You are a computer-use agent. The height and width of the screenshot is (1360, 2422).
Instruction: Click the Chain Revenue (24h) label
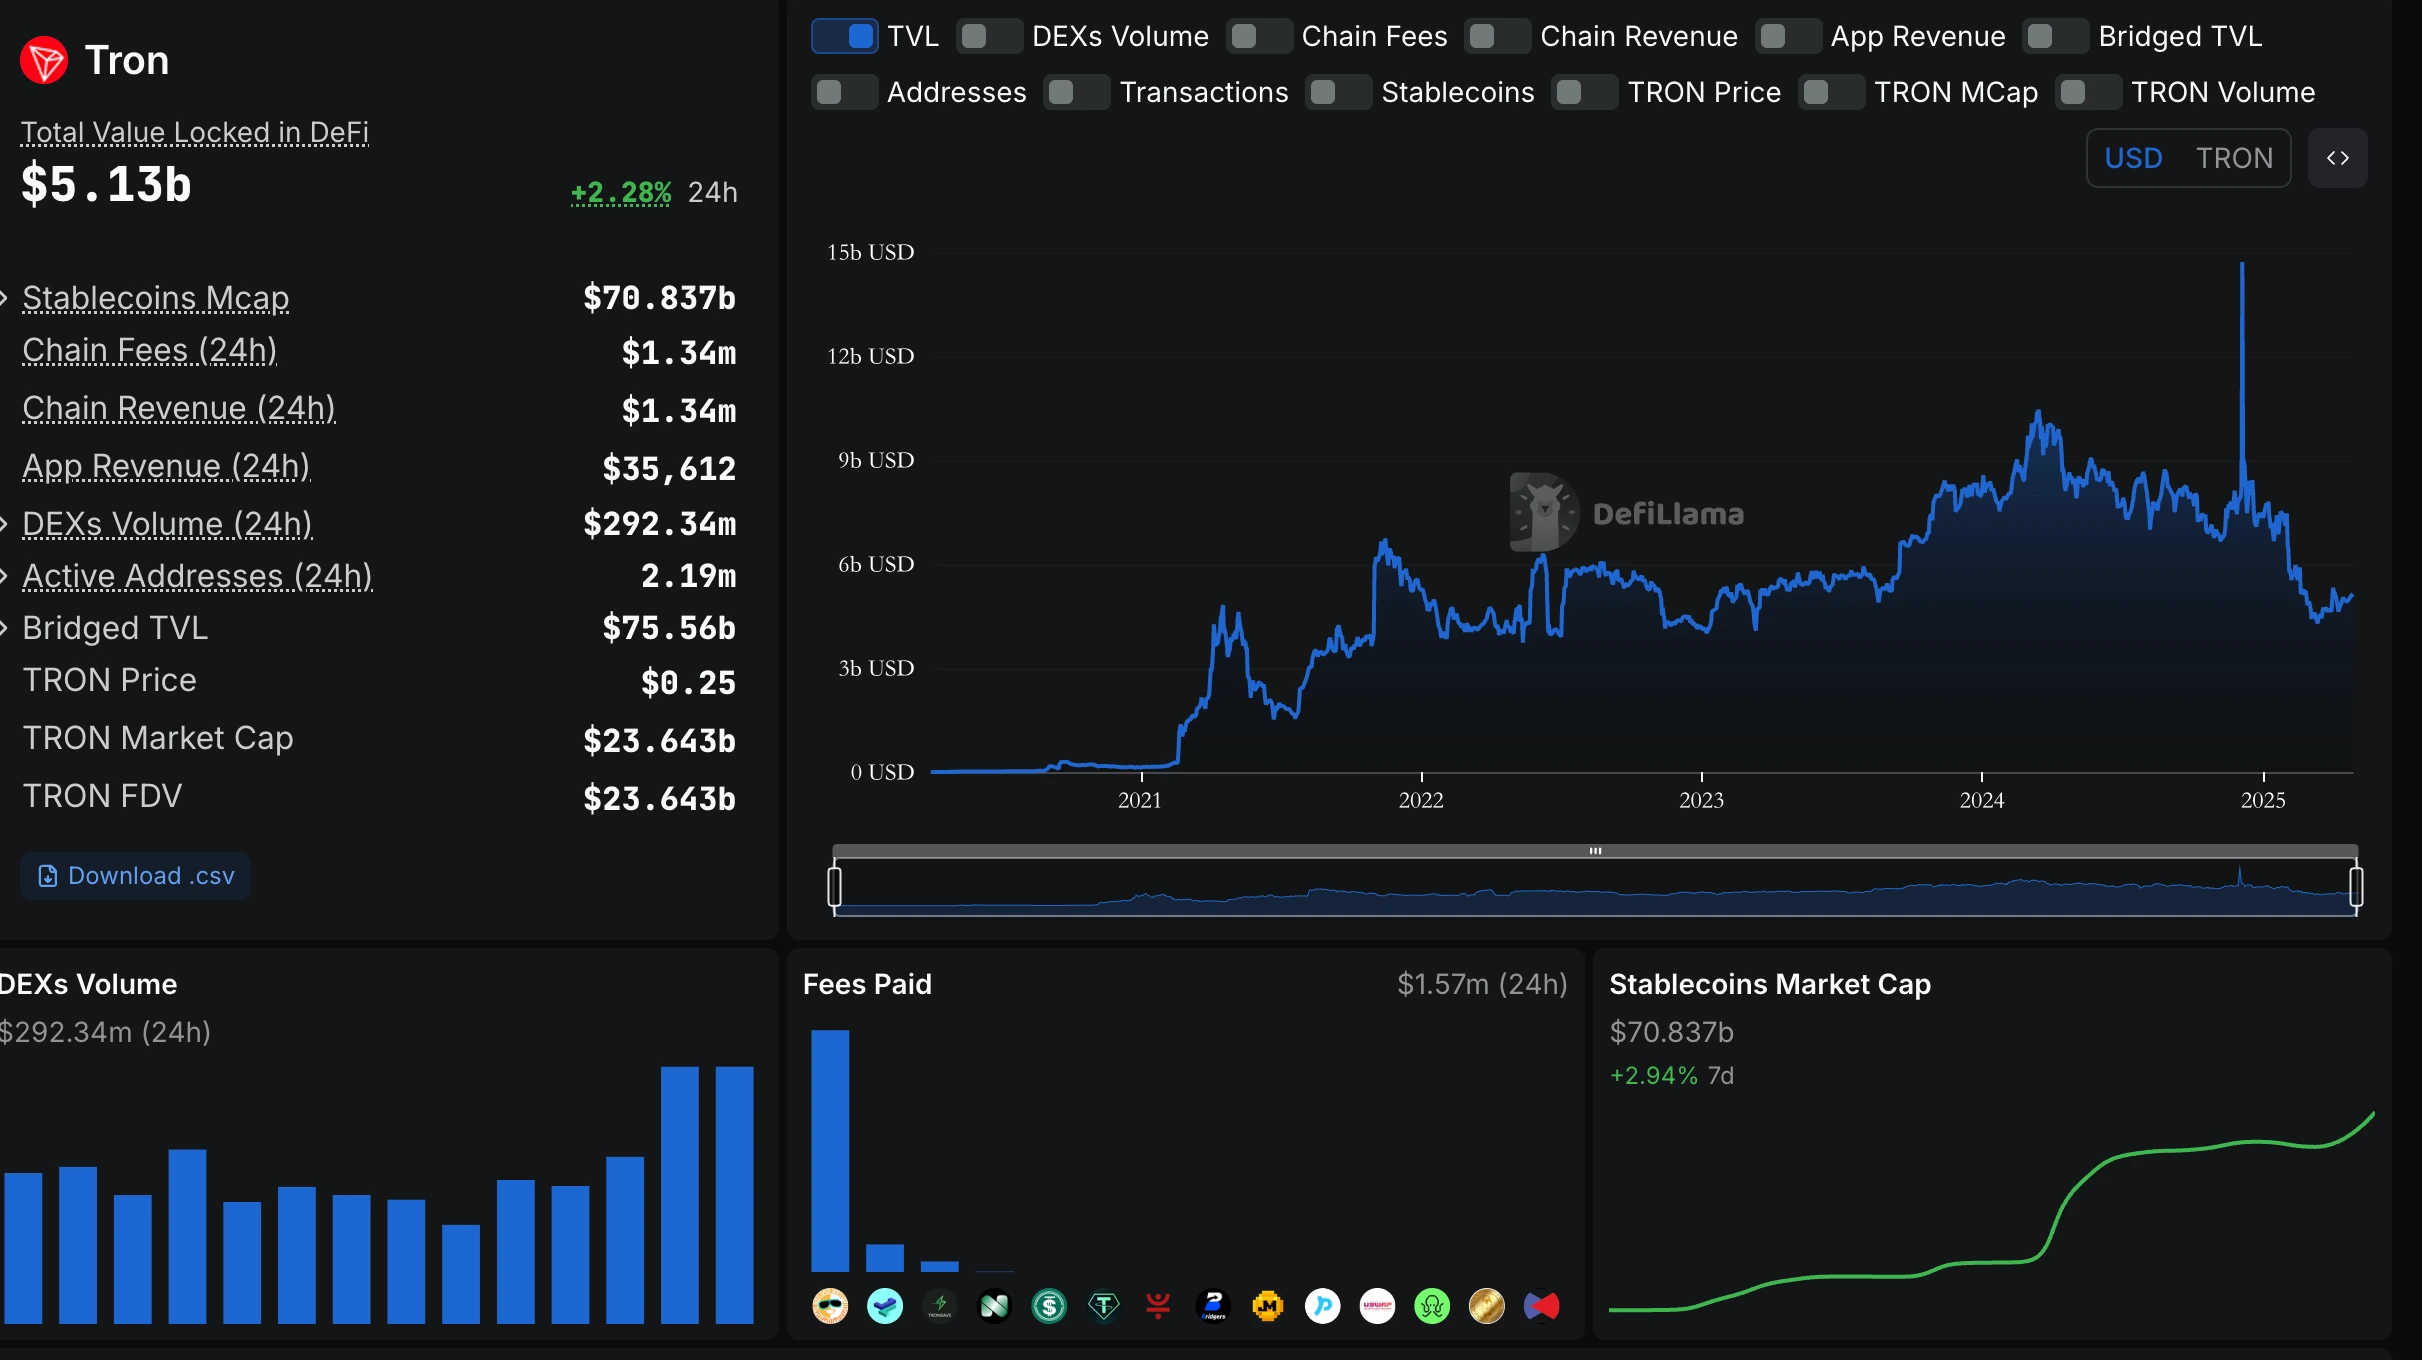pyautogui.click(x=179, y=408)
